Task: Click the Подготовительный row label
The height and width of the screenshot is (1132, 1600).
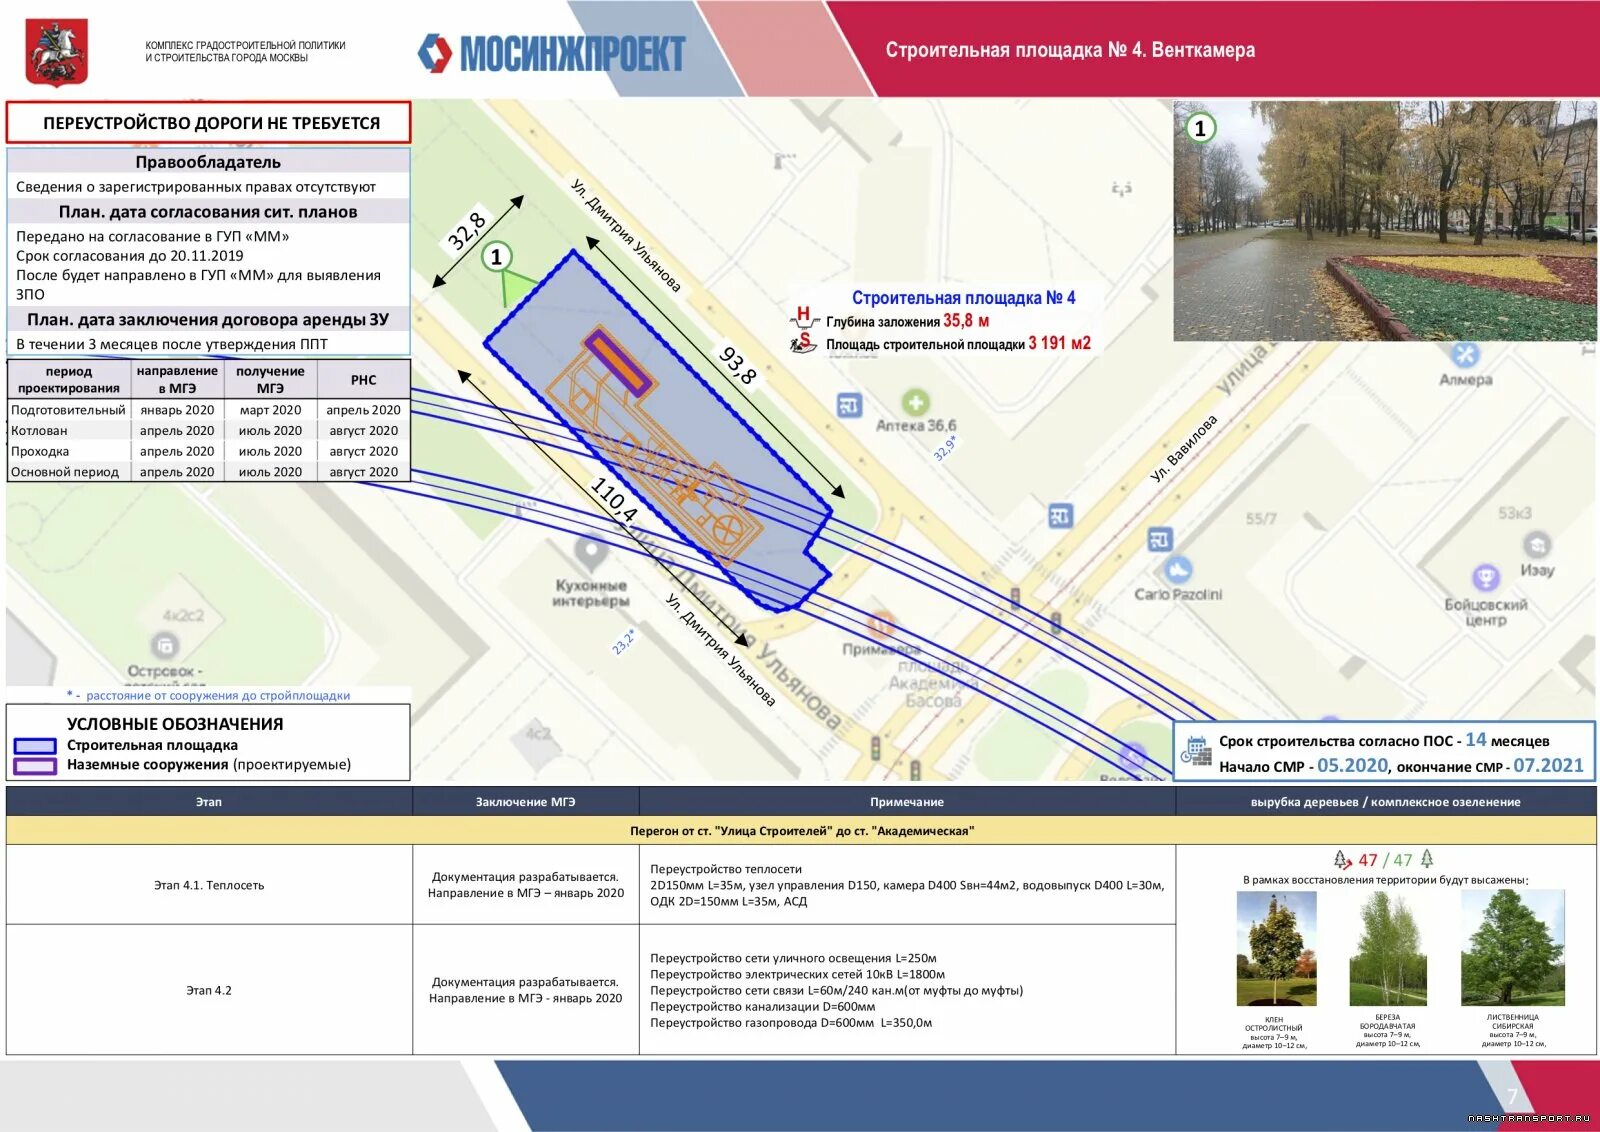Action: pyautogui.click(x=69, y=410)
